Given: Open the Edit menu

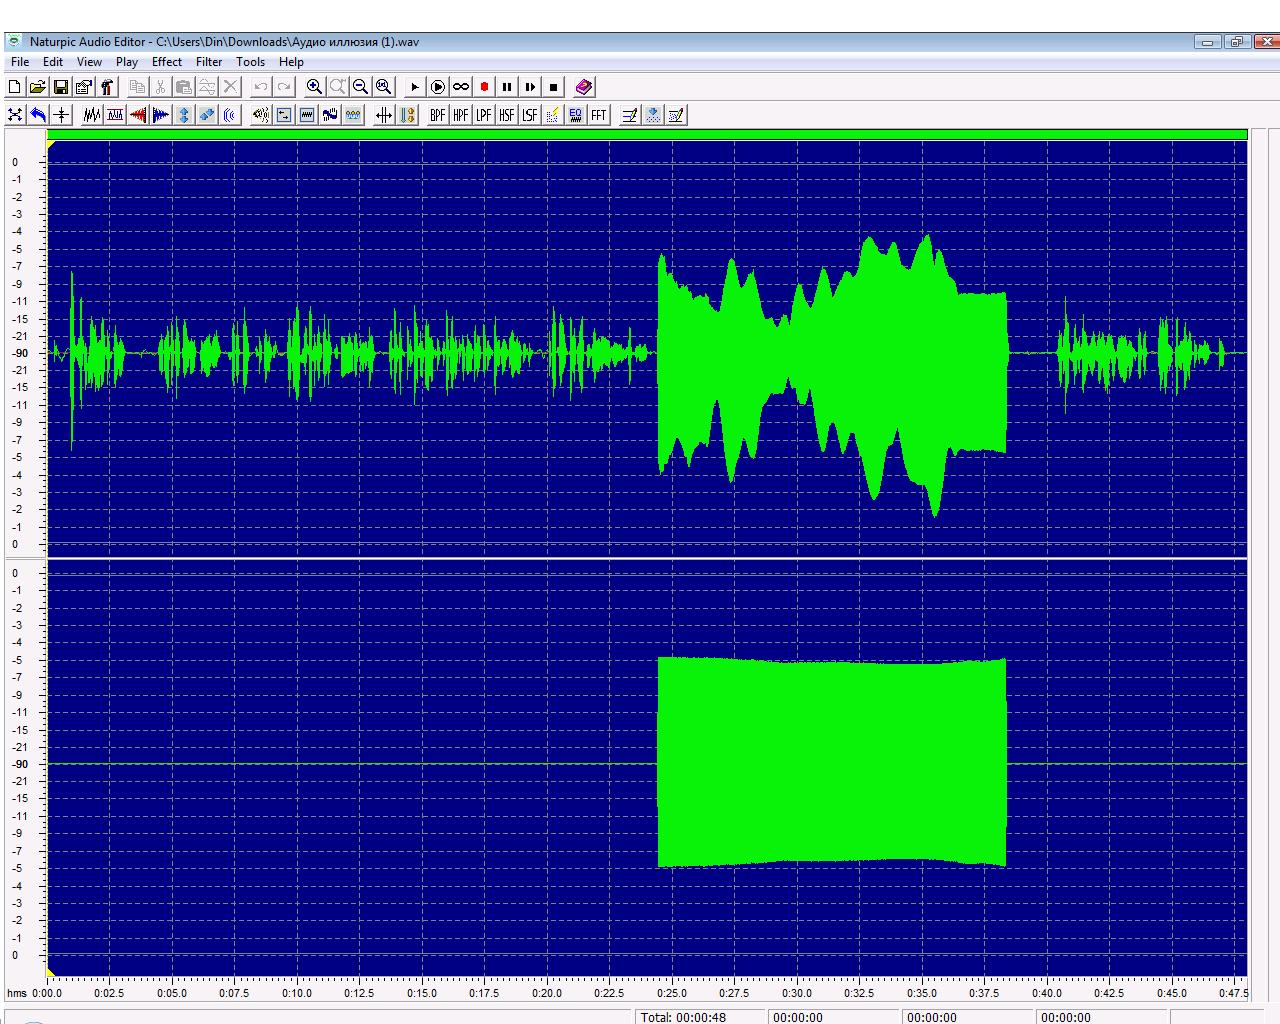Looking at the screenshot, I should [53, 62].
